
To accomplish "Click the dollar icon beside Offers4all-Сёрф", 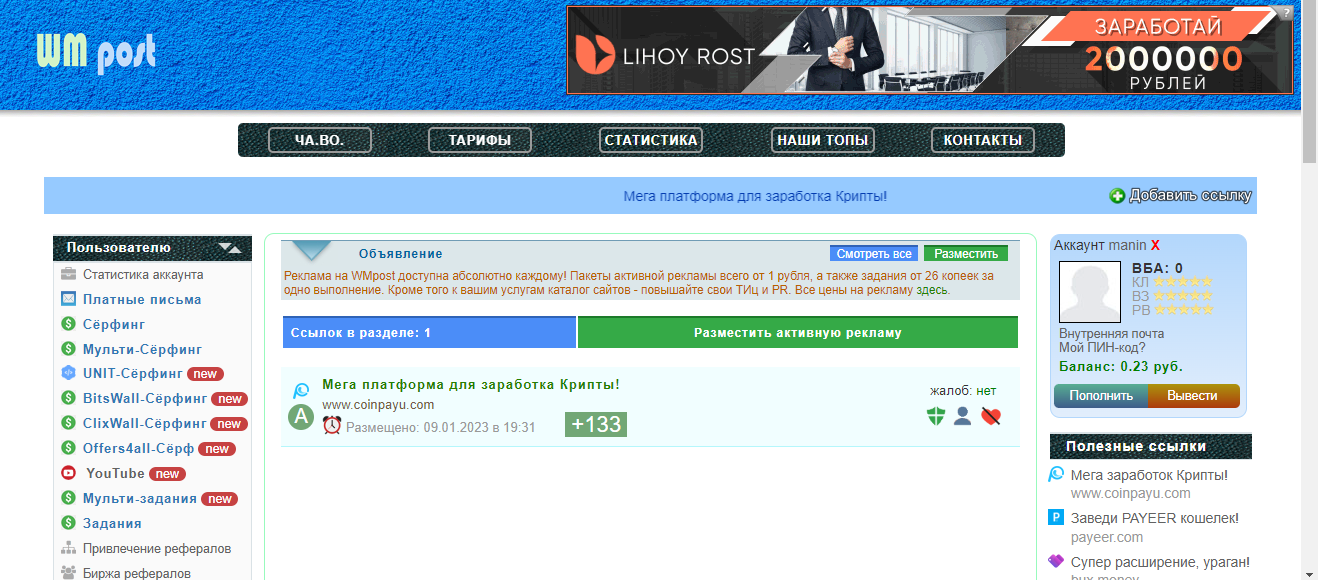I will [69, 448].
